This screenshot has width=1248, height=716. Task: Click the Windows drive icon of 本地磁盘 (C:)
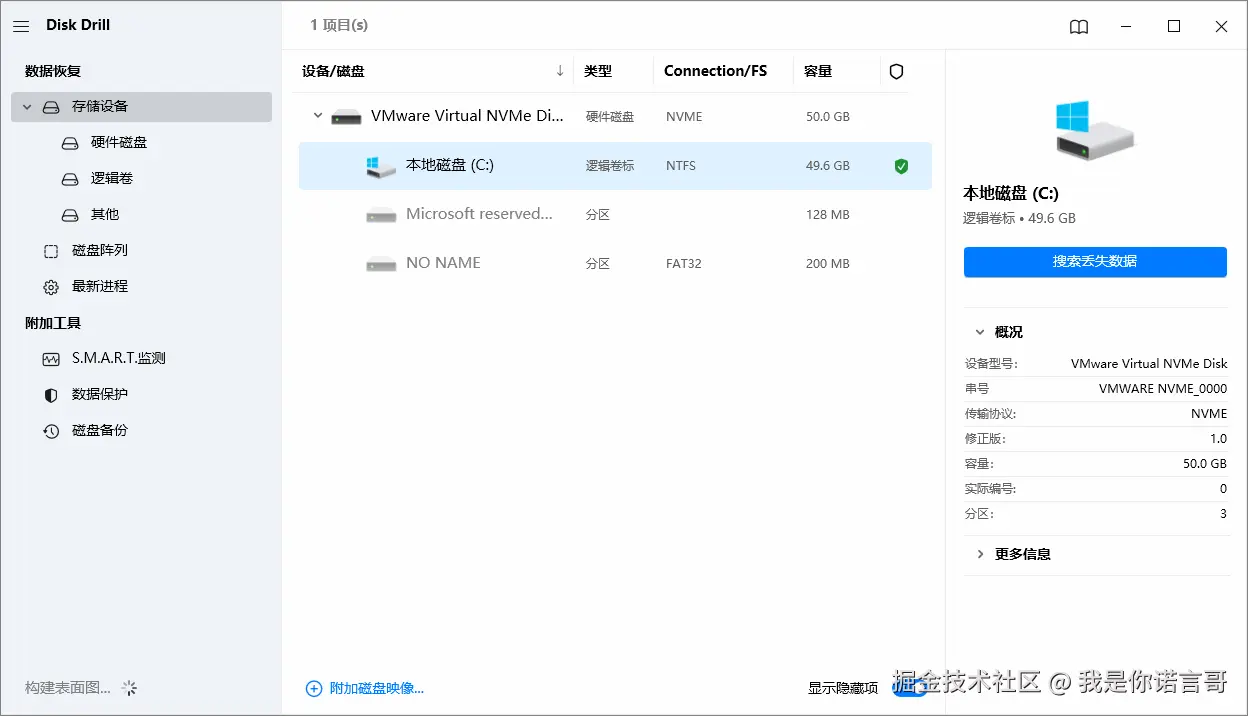pos(380,167)
